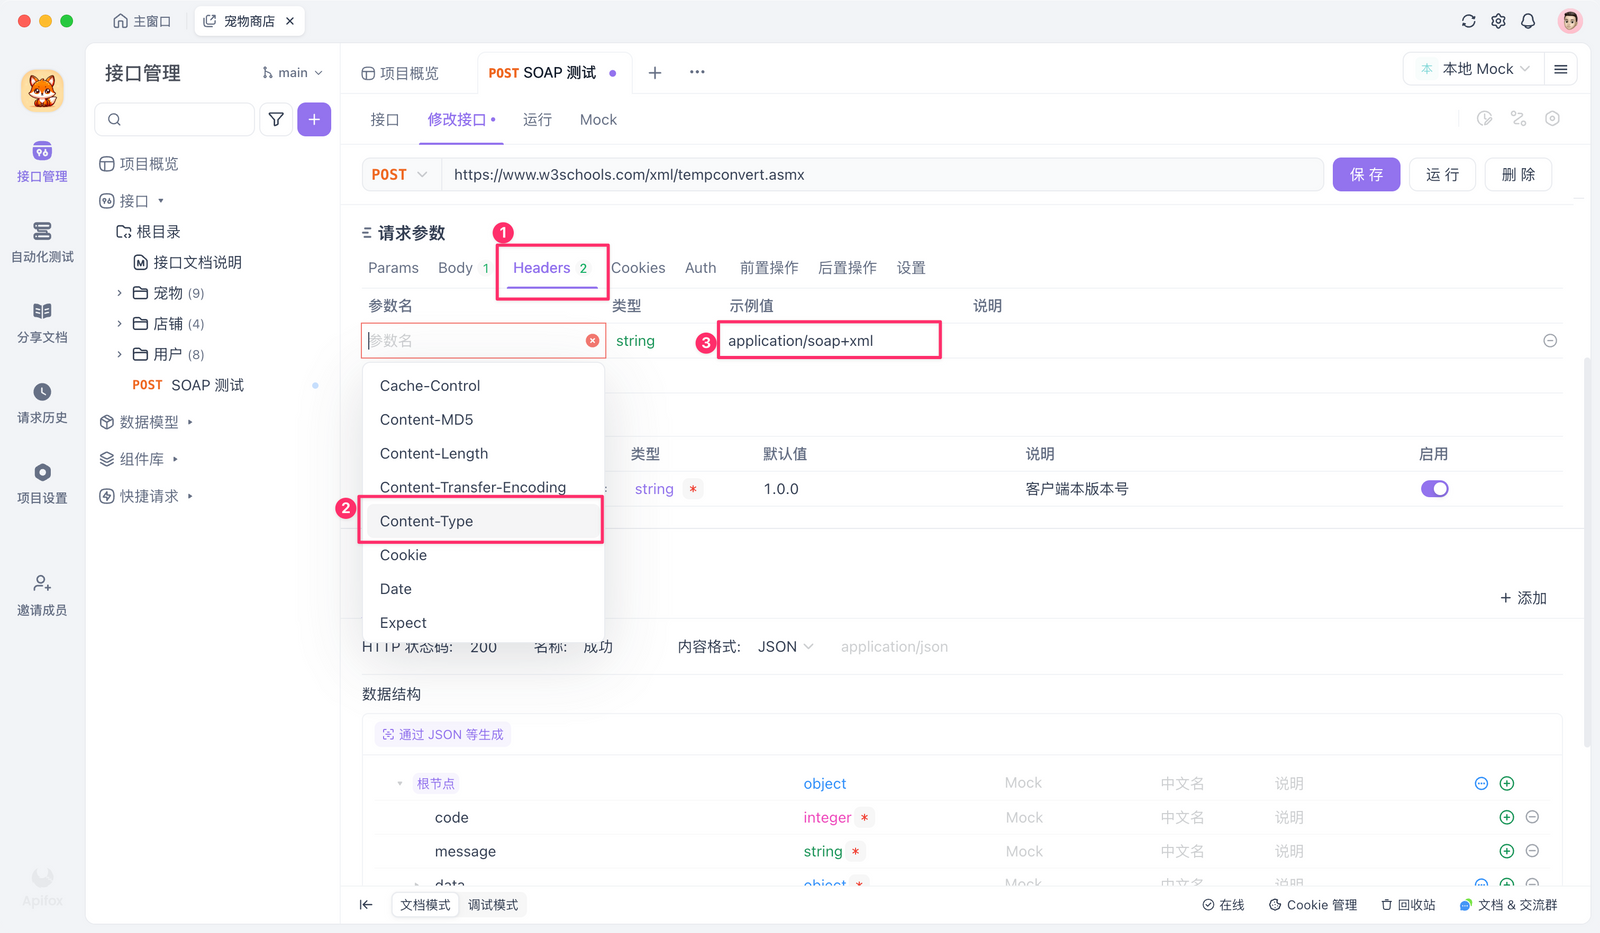Open 分享文档 in the sidebar
This screenshot has height=933, width=1600.
pyautogui.click(x=42, y=322)
